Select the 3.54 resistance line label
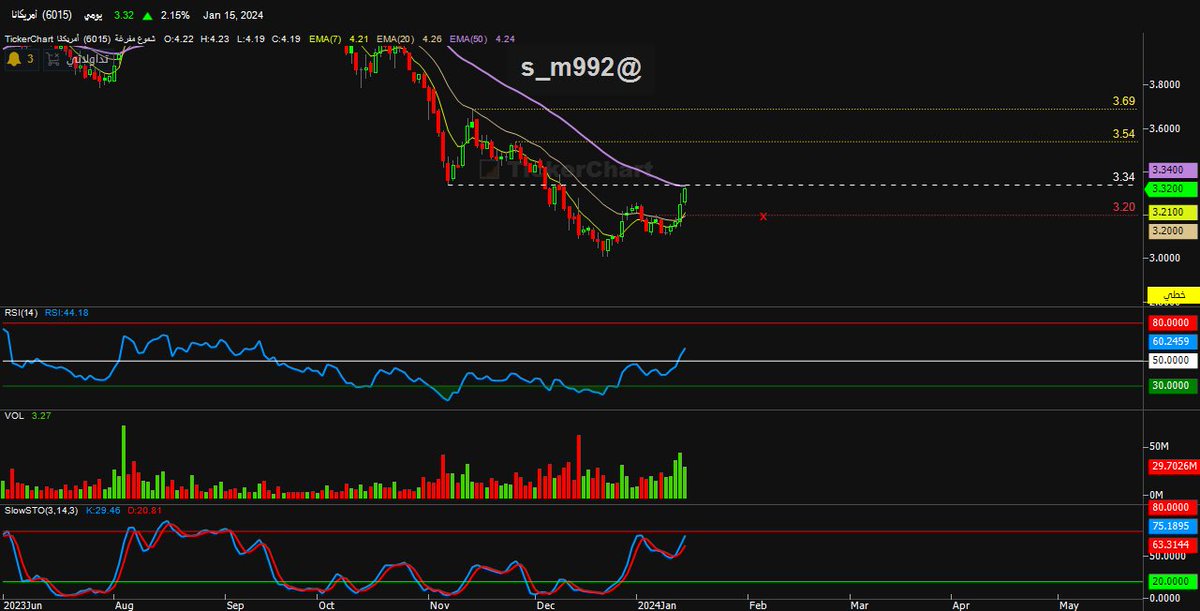Image resolution: width=1200 pixels, height=611 pixels. (1123, 133)
